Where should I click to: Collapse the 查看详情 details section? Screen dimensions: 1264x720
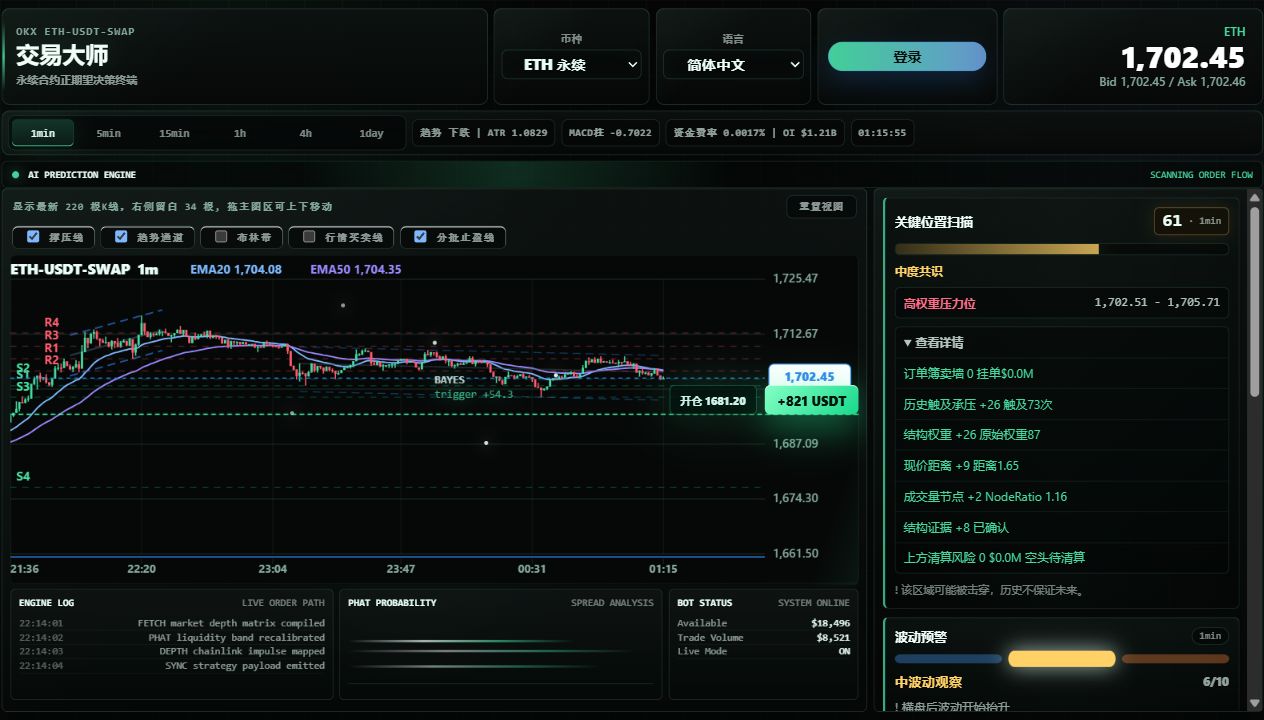[x=933, y=342]
